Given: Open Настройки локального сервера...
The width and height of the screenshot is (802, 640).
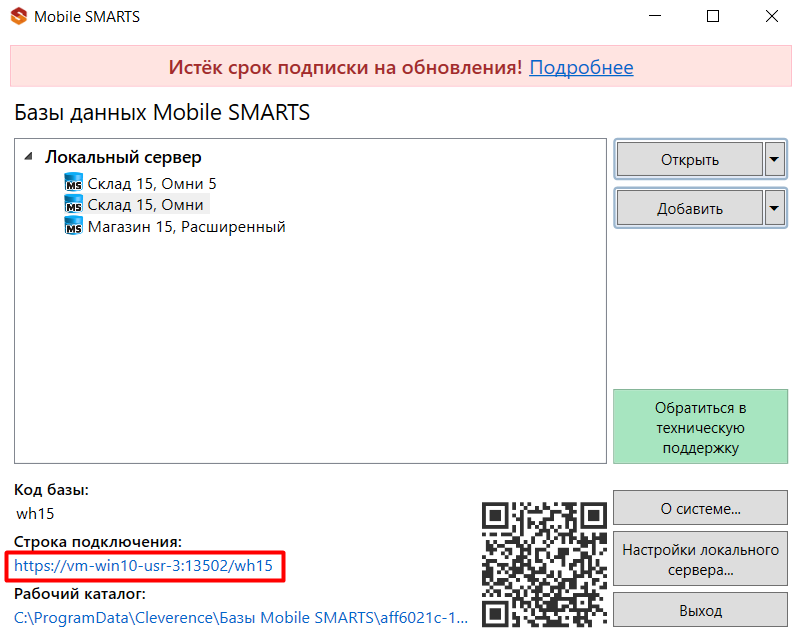Looking at the screenshot, I should point(700,559).
